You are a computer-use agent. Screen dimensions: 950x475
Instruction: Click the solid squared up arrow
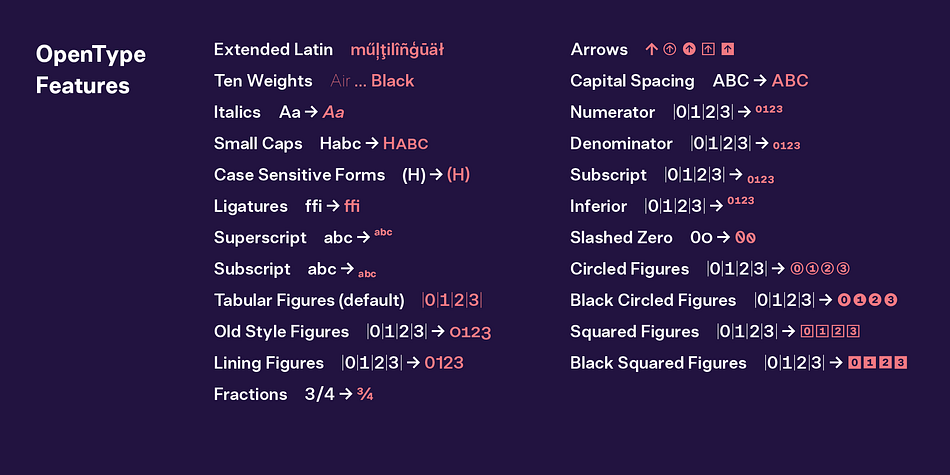pos(728,50)
